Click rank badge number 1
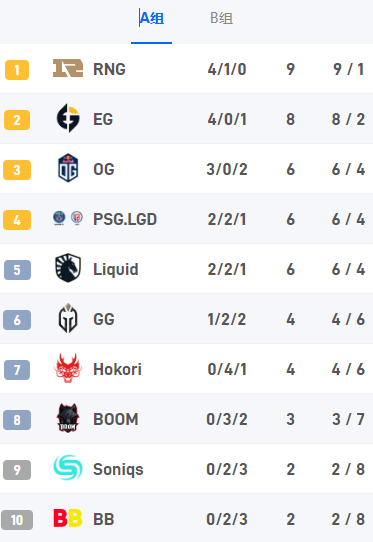 tap(17, 70)
